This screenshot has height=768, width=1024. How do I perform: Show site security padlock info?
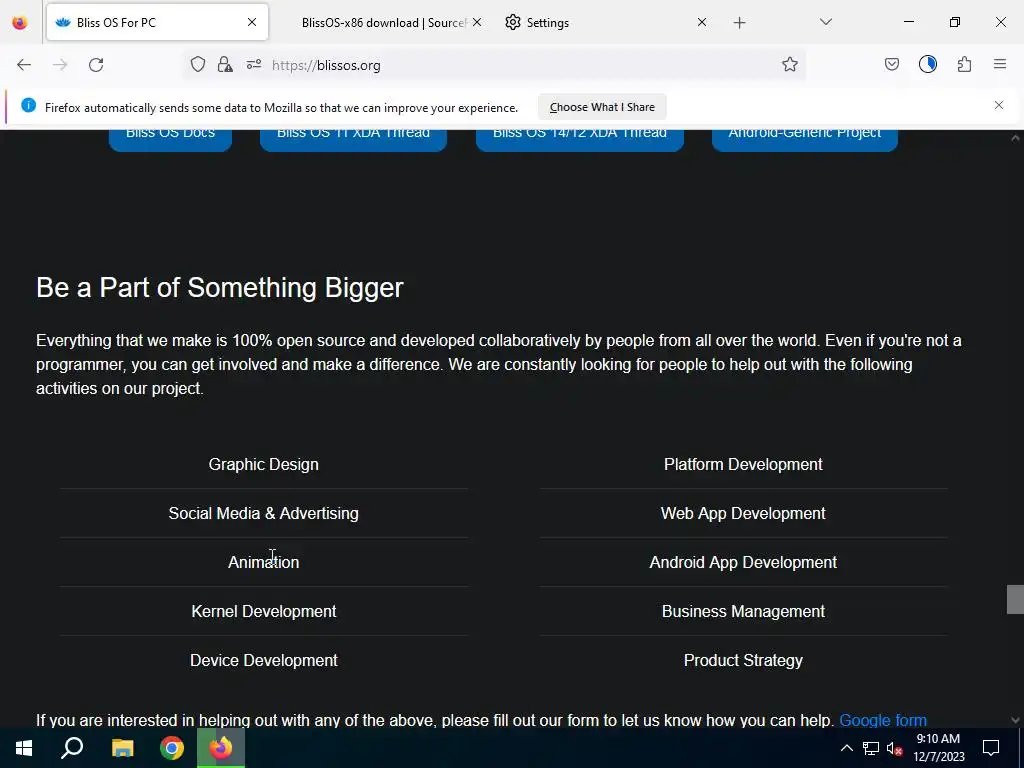[225, 65]
